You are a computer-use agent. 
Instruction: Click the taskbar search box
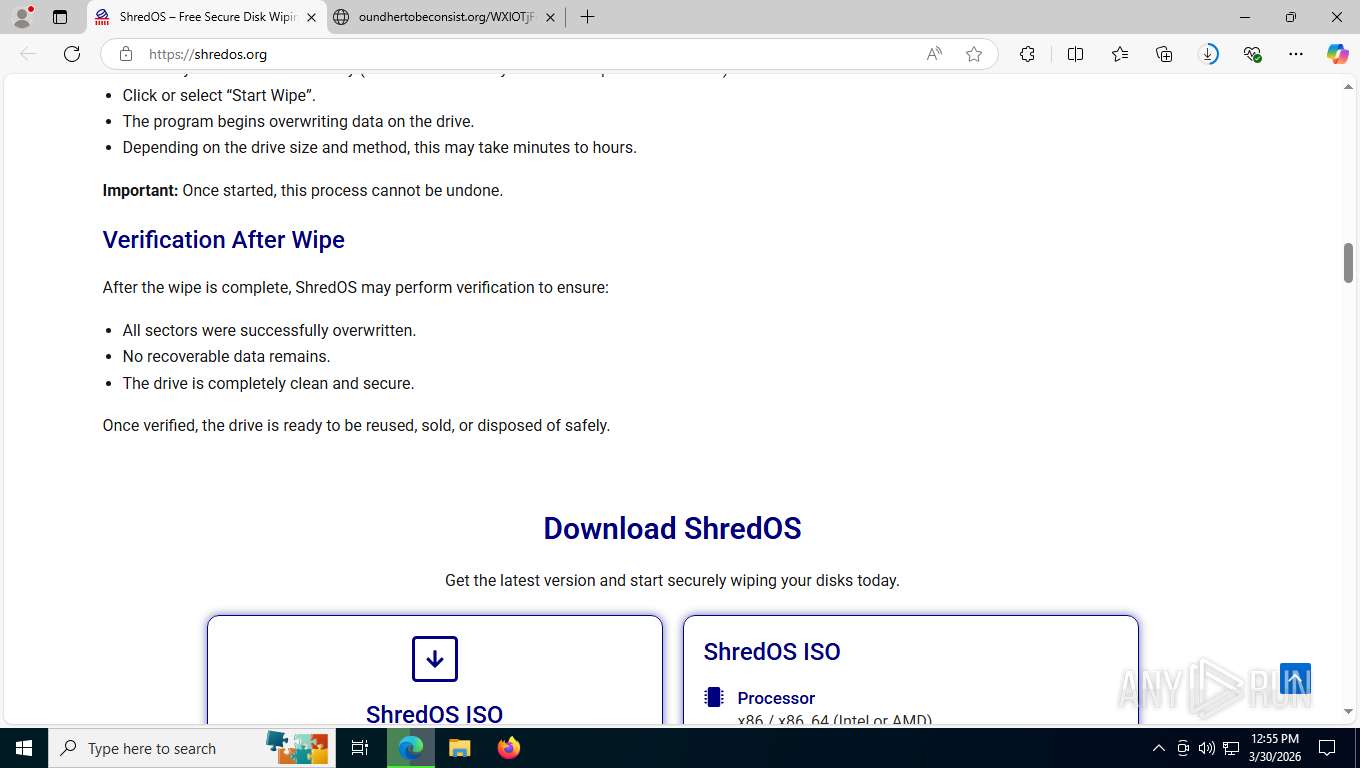(190, 748)
